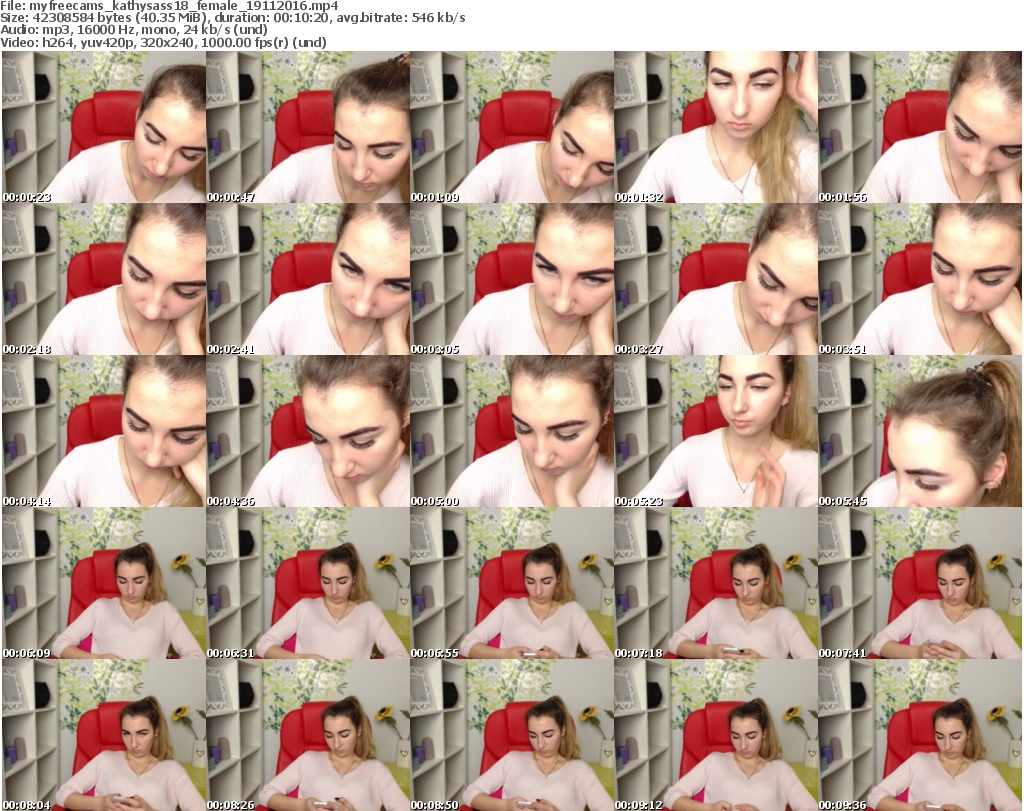Click the 'Video: h264, yuv420p' info line
Screen dimensions: 1024x811
[163, 42]
